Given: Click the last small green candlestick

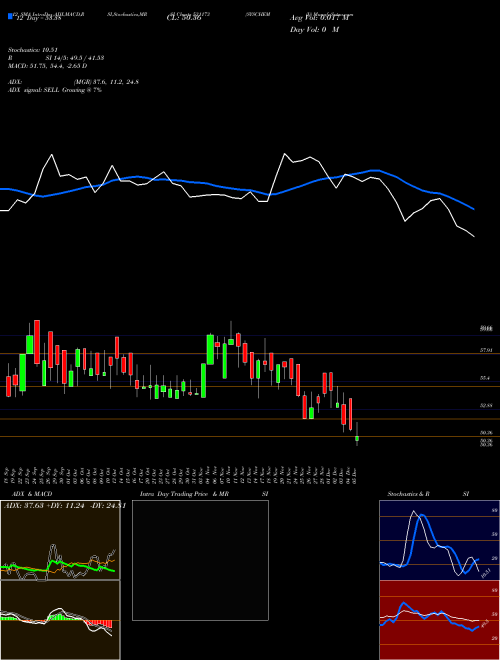Looking at the screenshot, I should 357,439.
